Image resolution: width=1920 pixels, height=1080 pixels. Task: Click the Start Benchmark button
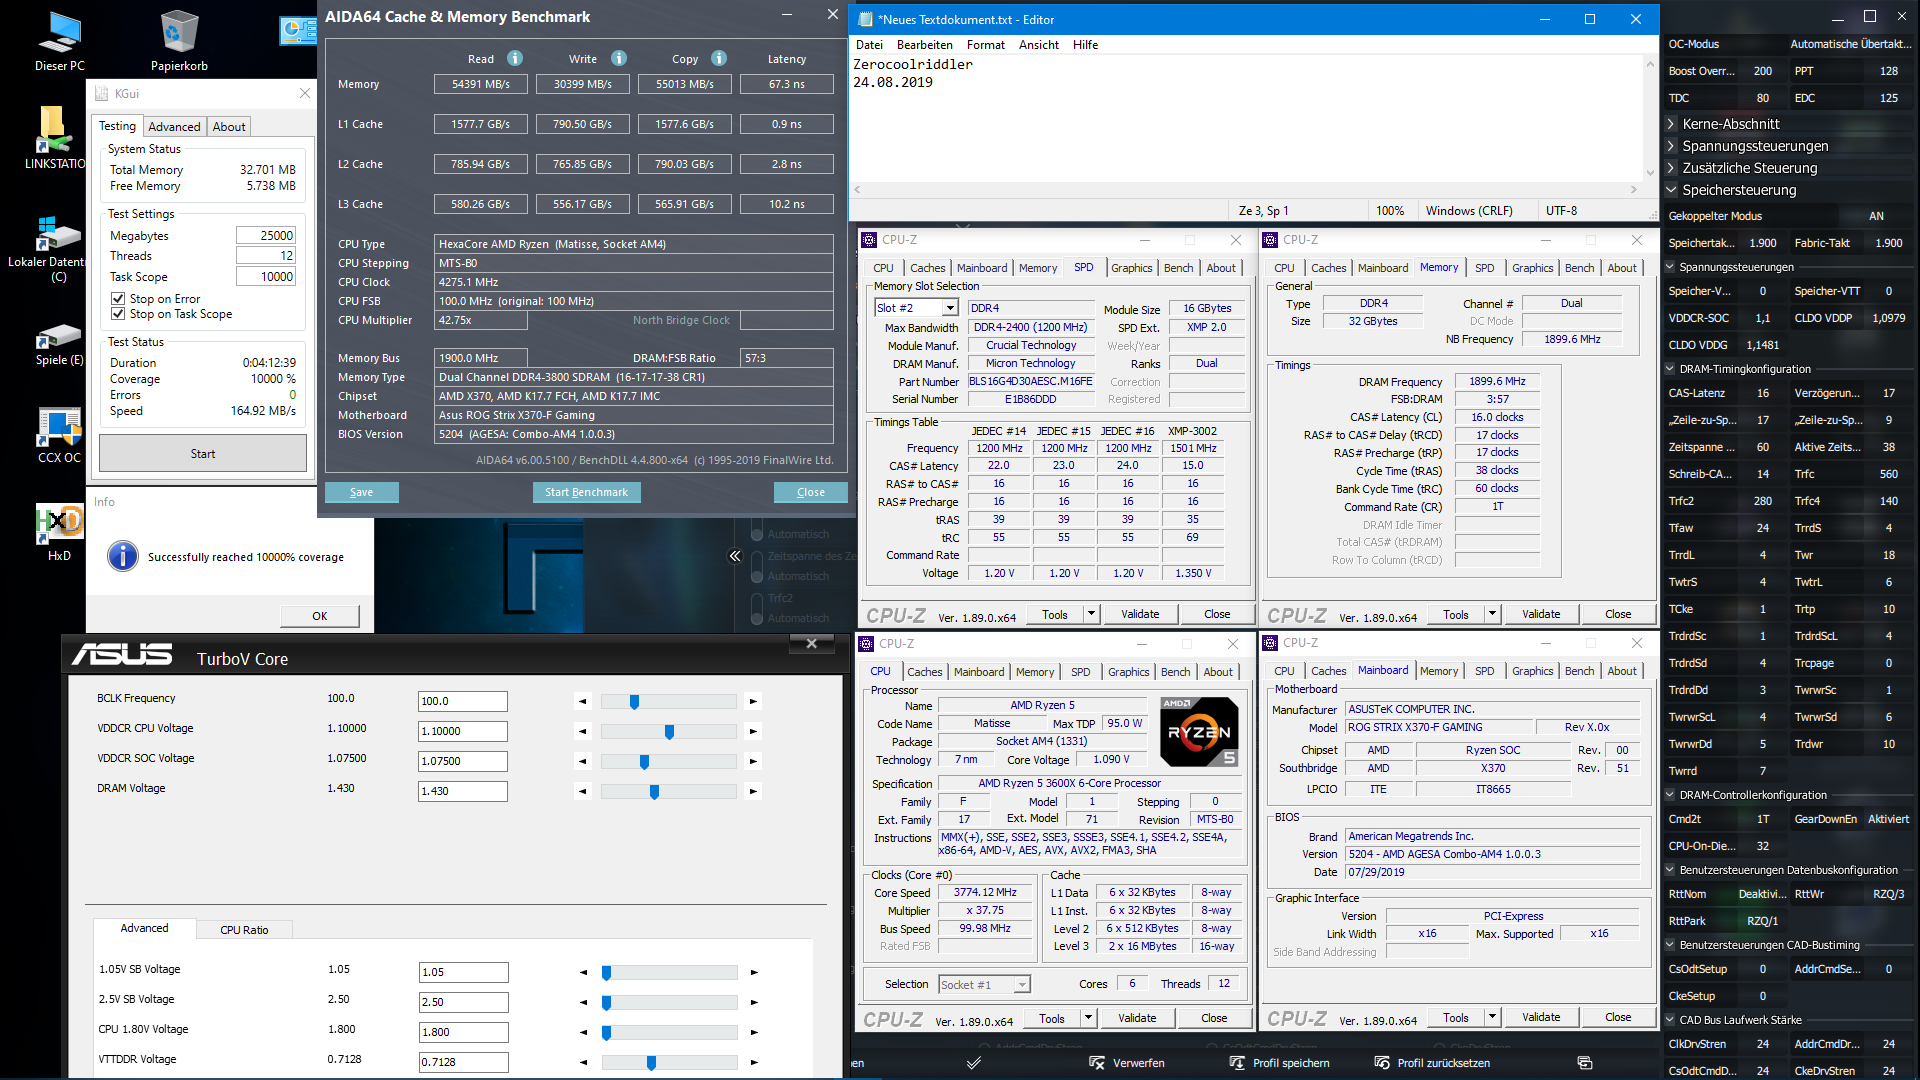586,492
